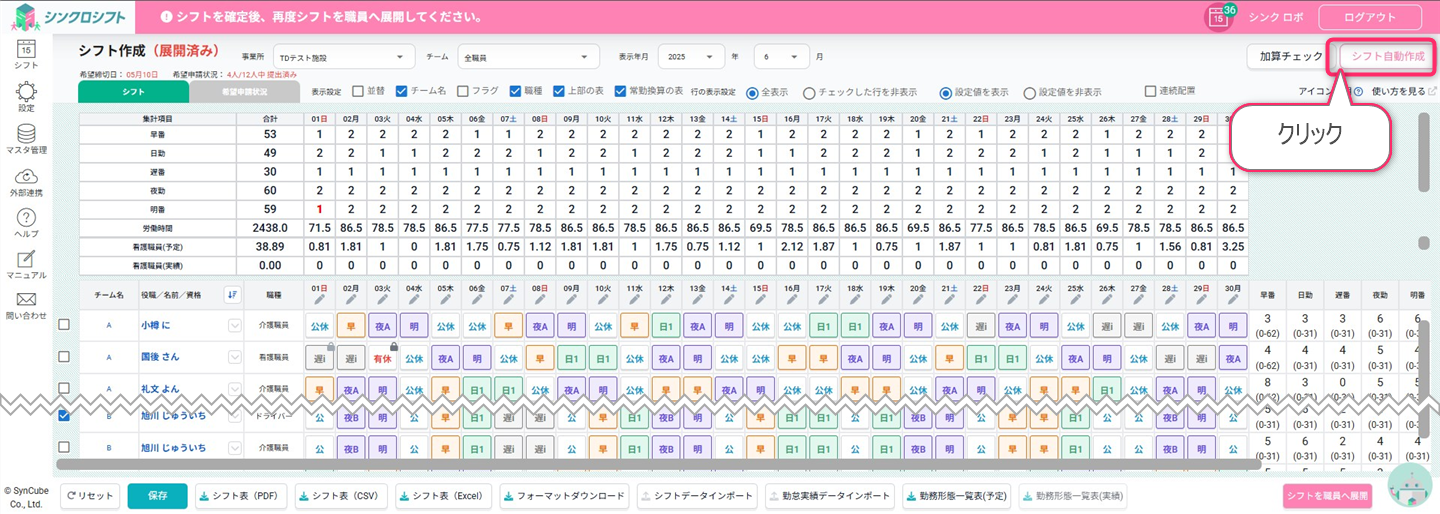Download シフト表（CSV）
The height and width of the screenshot is (514, 1440).
coord(342,496)
